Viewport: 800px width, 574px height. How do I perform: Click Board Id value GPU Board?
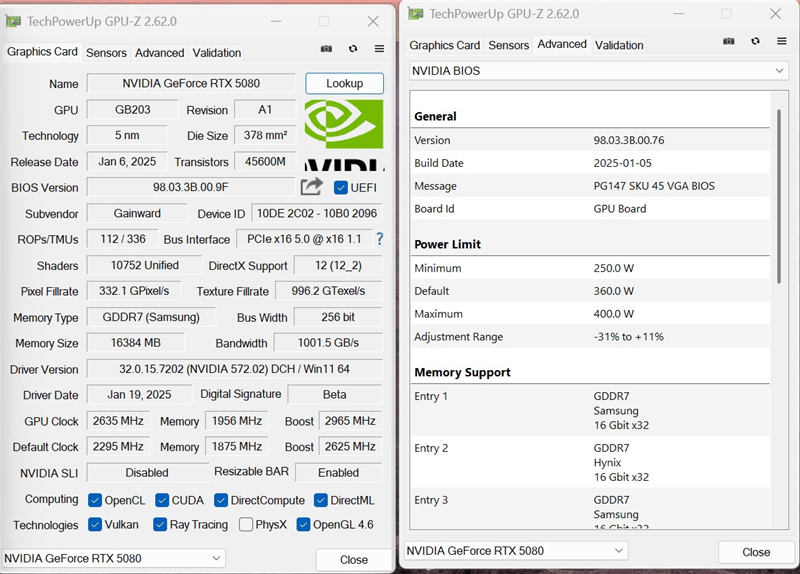619,209
